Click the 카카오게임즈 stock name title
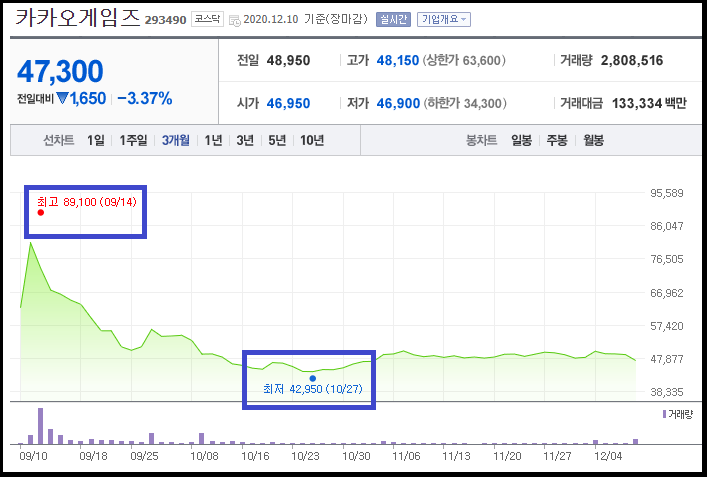The width and height of the screenshot is (707, 478). pos(78,18)
